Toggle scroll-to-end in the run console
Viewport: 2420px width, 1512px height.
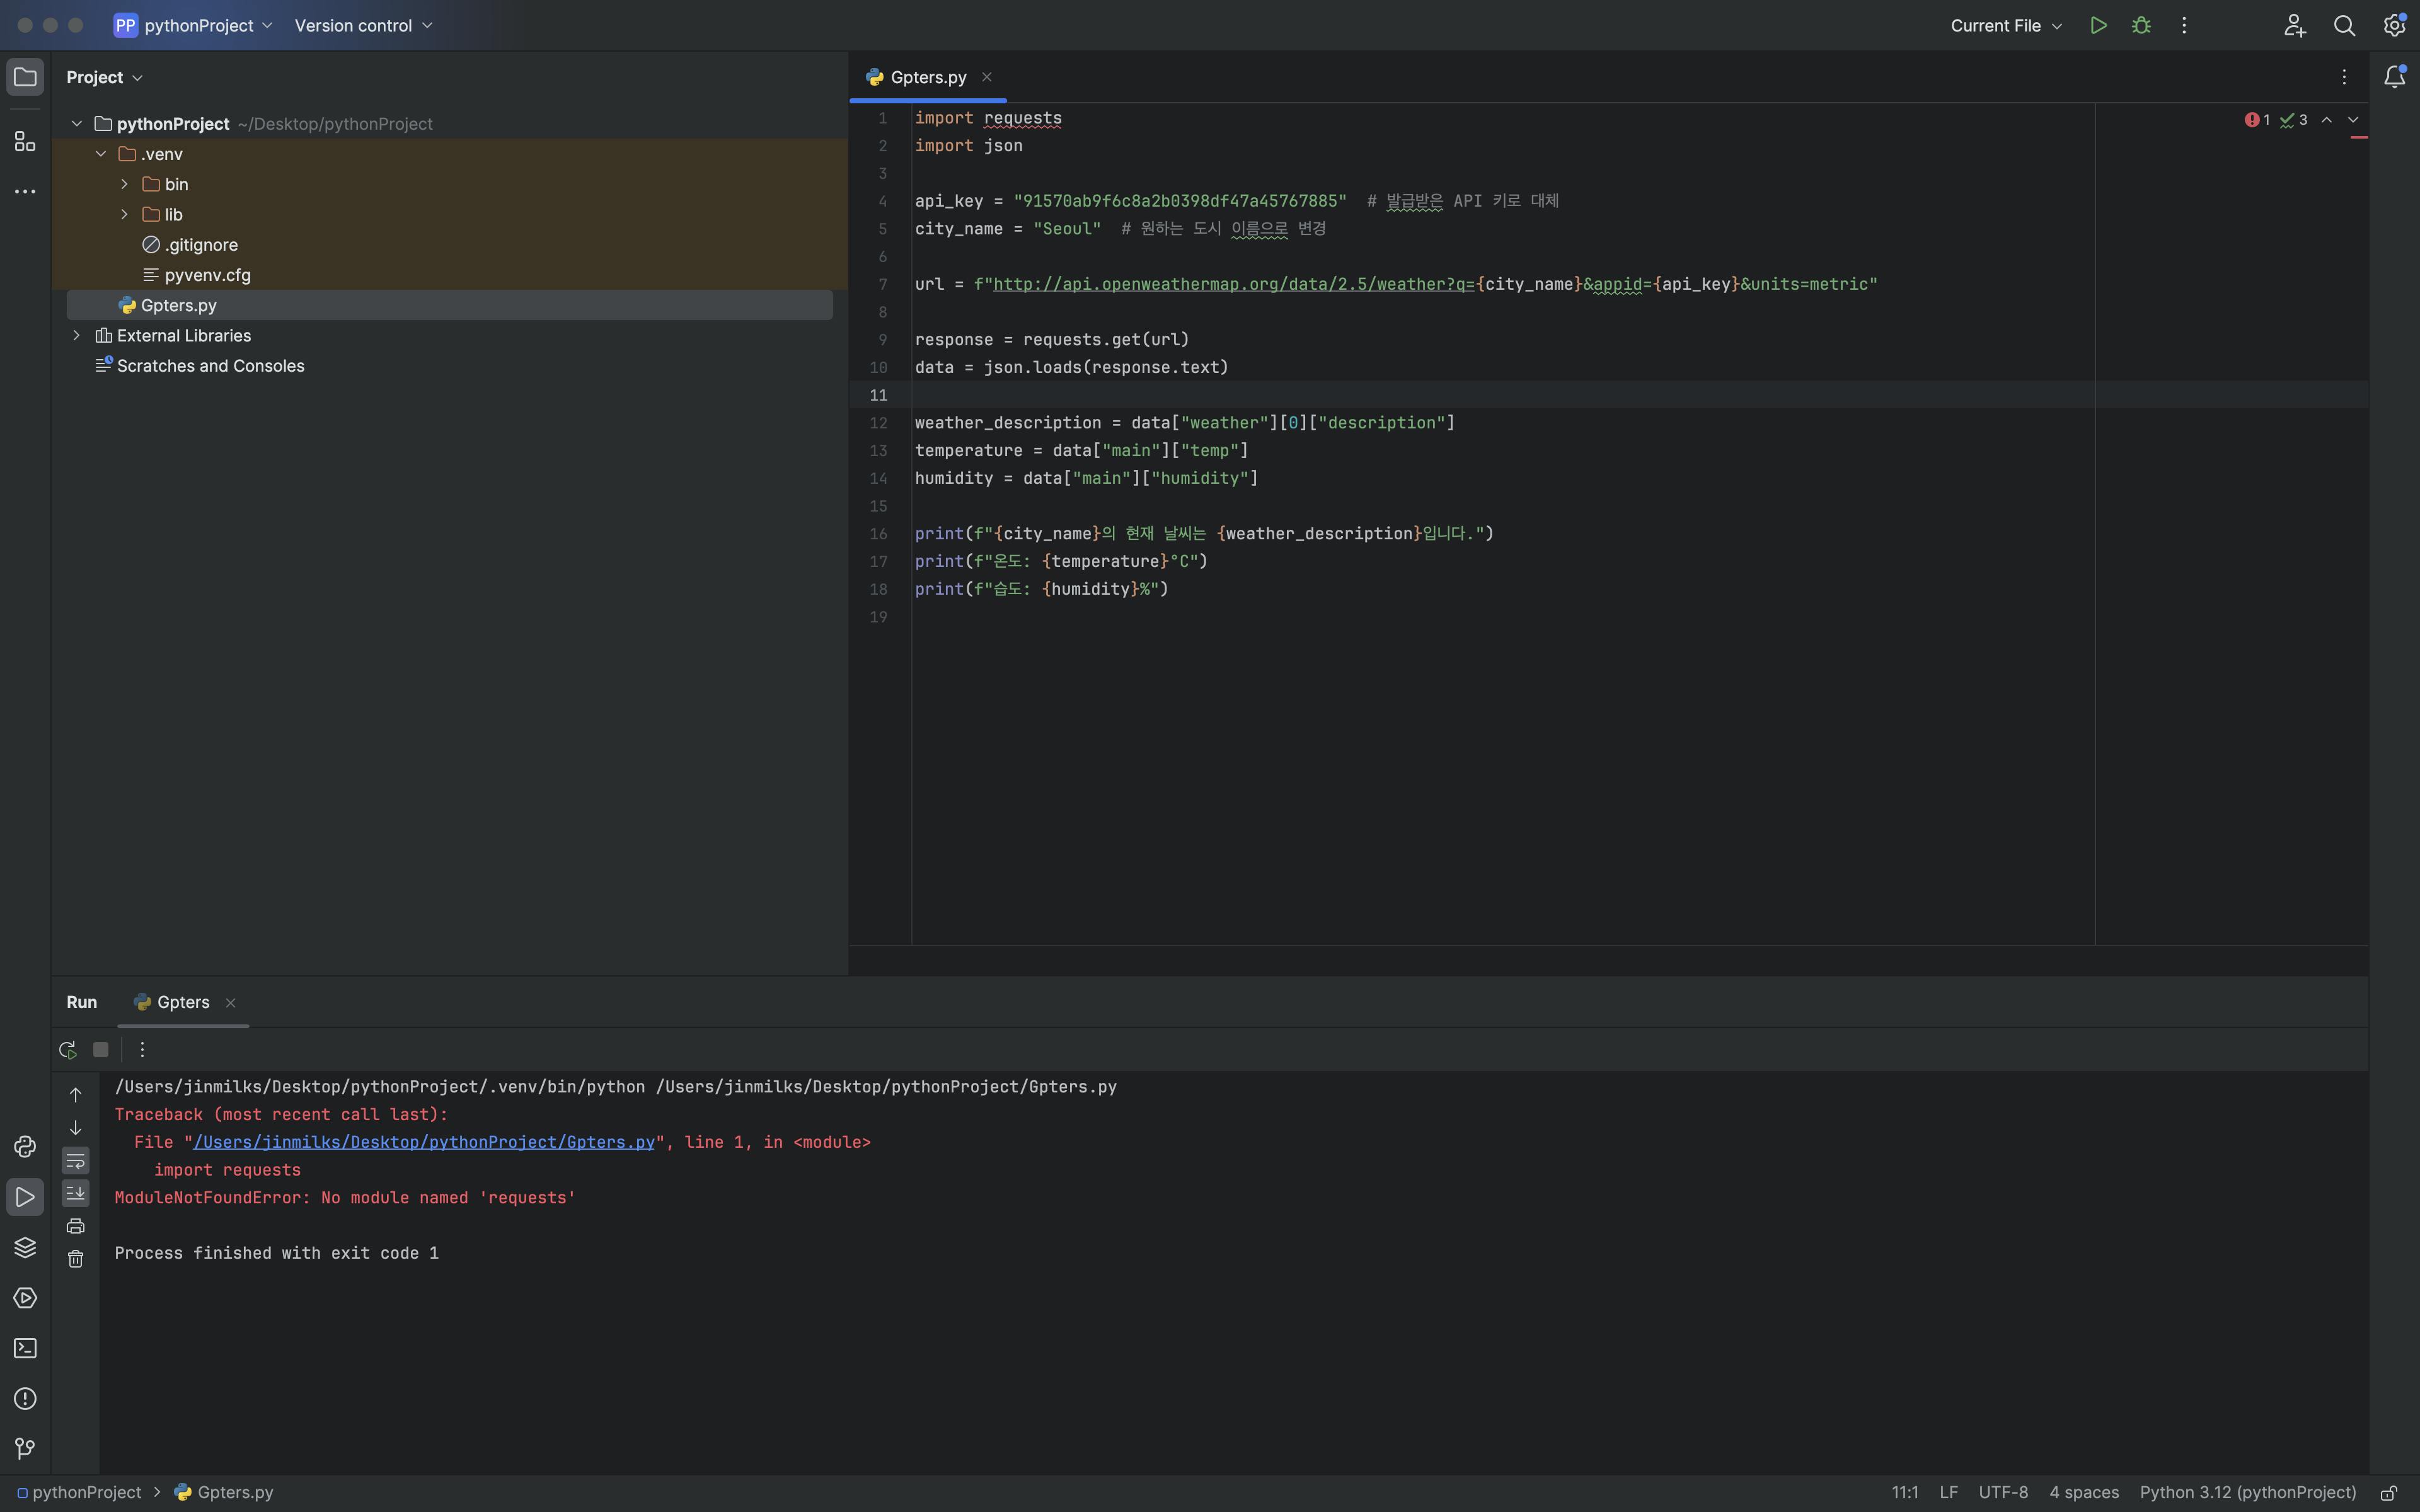[76, 1193]
